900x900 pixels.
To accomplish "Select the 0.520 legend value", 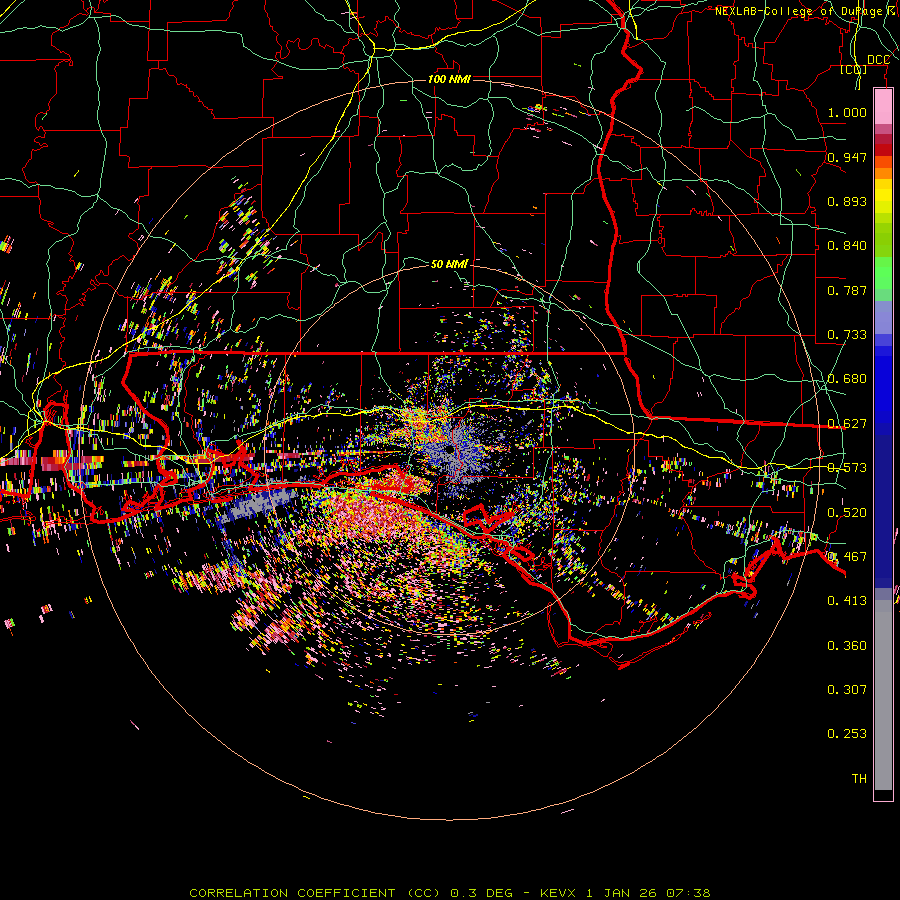I will (x=847, y=513).
